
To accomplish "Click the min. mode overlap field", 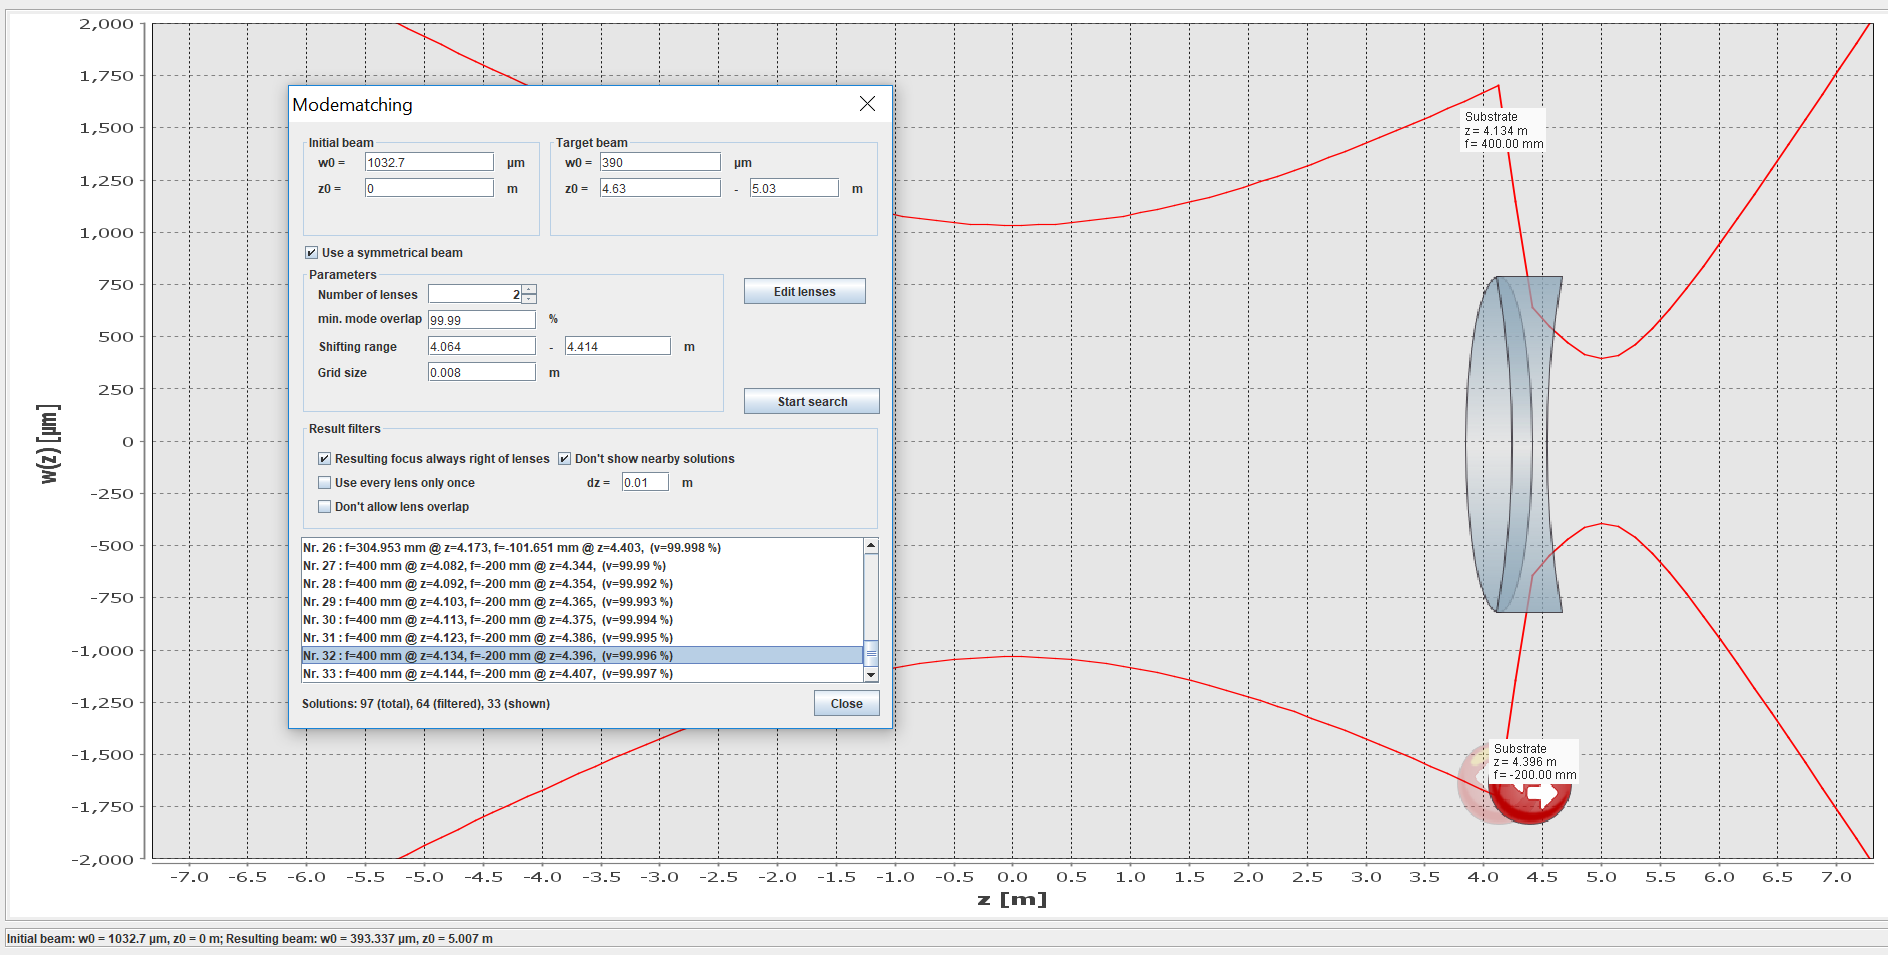I will tap(482, 320).
